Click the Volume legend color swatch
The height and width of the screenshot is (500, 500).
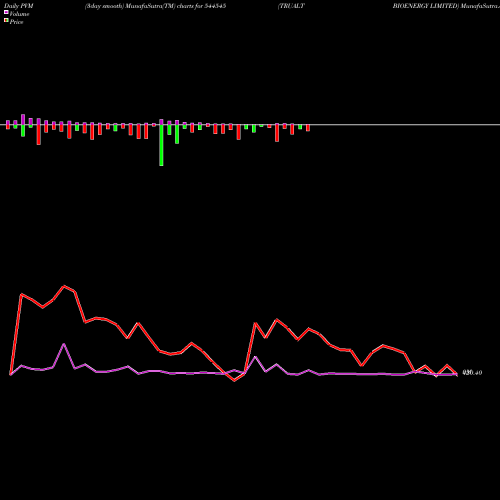pyautogui.click(x=6, y=12)
